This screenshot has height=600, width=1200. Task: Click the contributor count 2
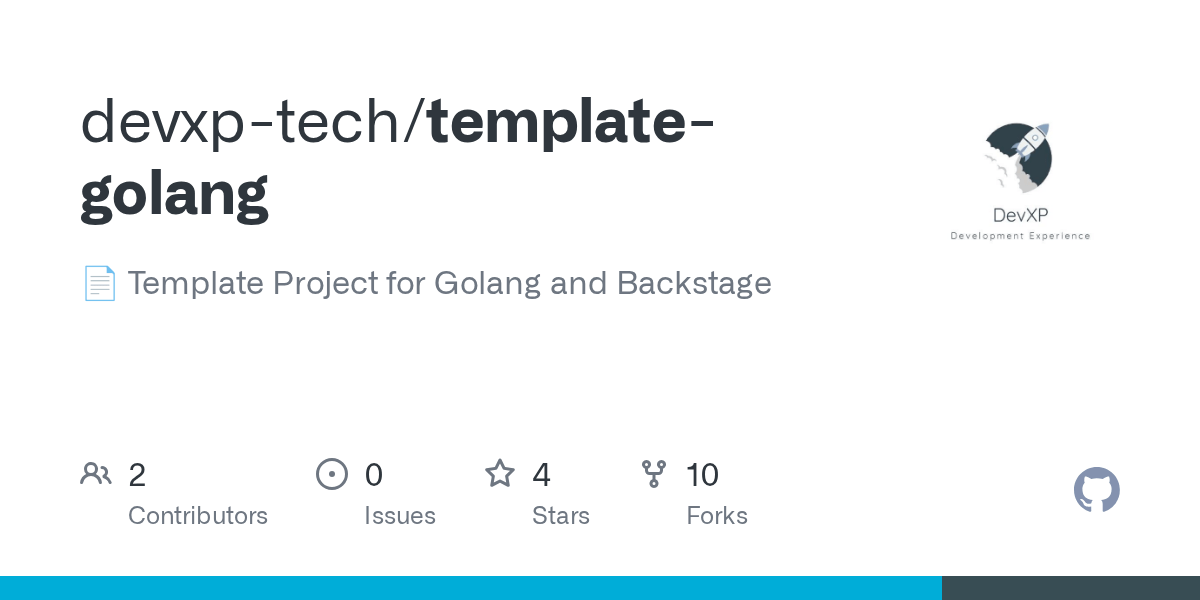click(137, 475)
